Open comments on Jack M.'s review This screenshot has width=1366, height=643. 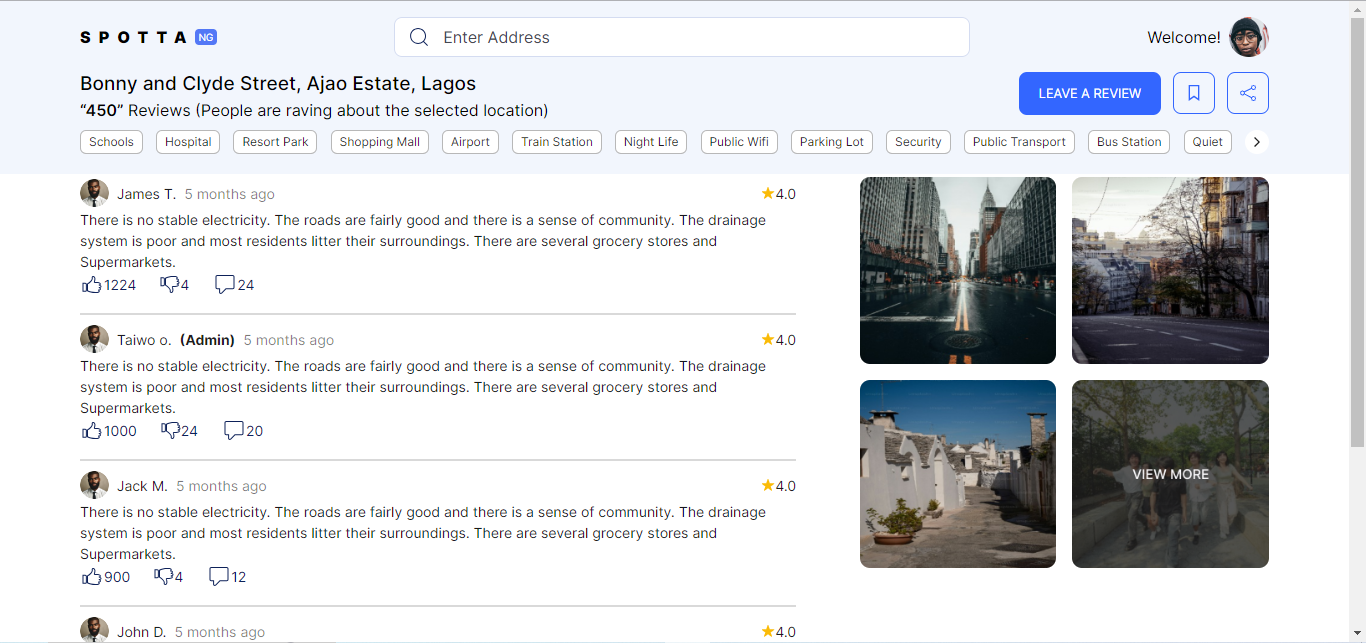[x=219, y=577]
